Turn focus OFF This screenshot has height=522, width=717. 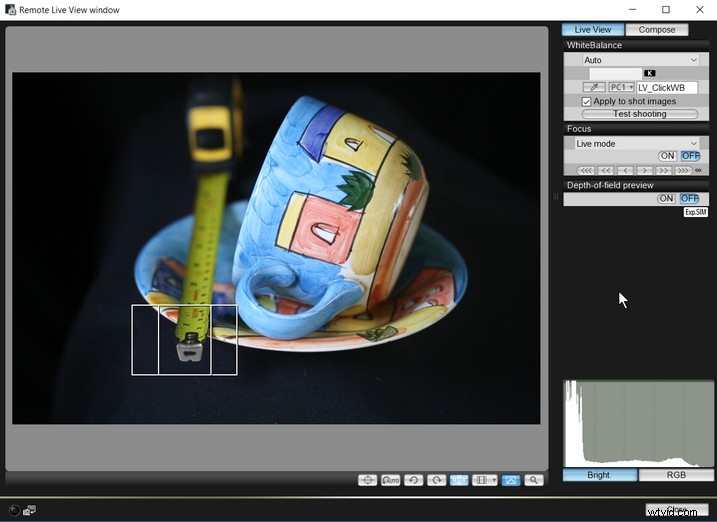(x=690, y=156)
